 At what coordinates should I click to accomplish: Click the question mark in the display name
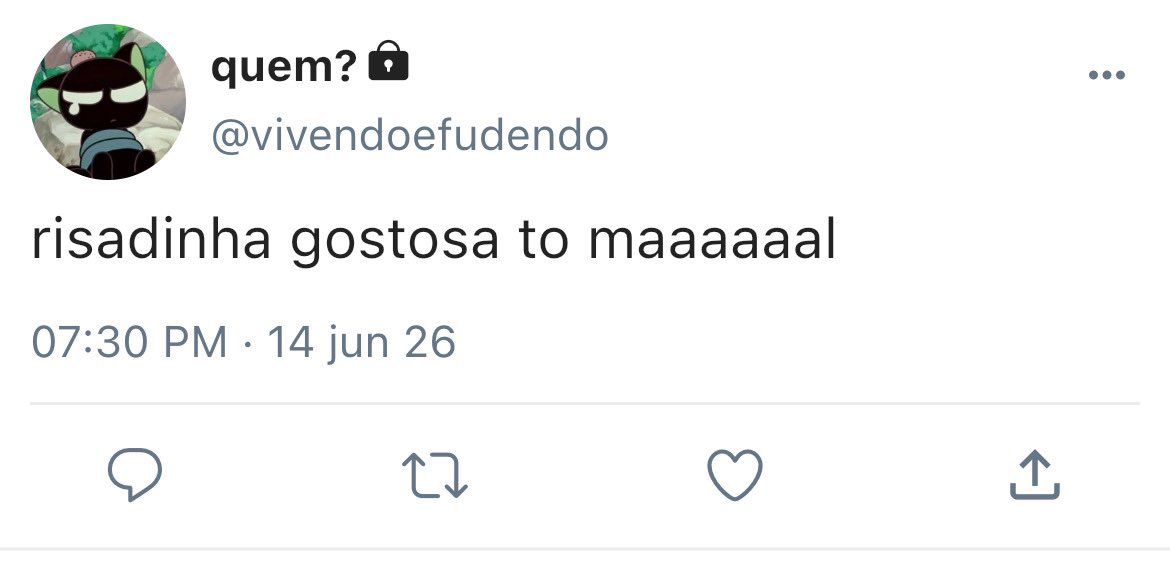pyautogui.click(x=348, y=66)
